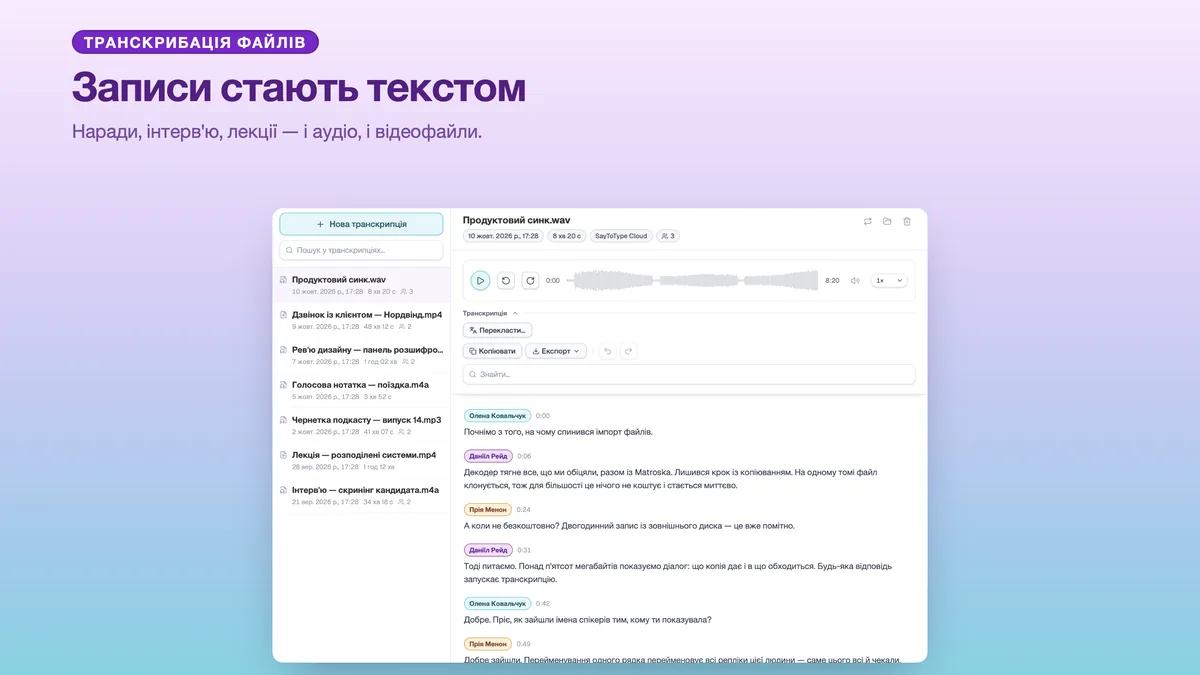The height and width of the screenshot is (675, 1200).
Task: Open Рев'ю дизайну — панель transcription
Action: tap(361, 355)
